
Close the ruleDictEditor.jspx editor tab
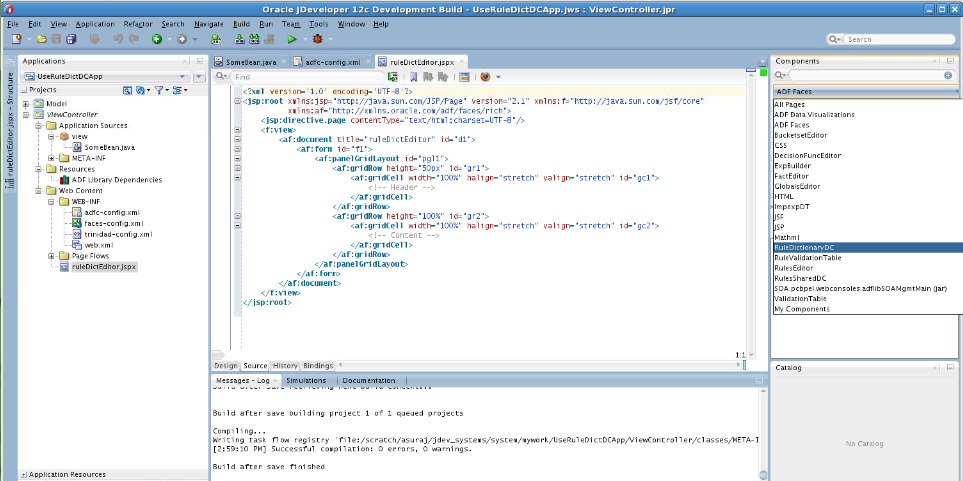(461, 62)
